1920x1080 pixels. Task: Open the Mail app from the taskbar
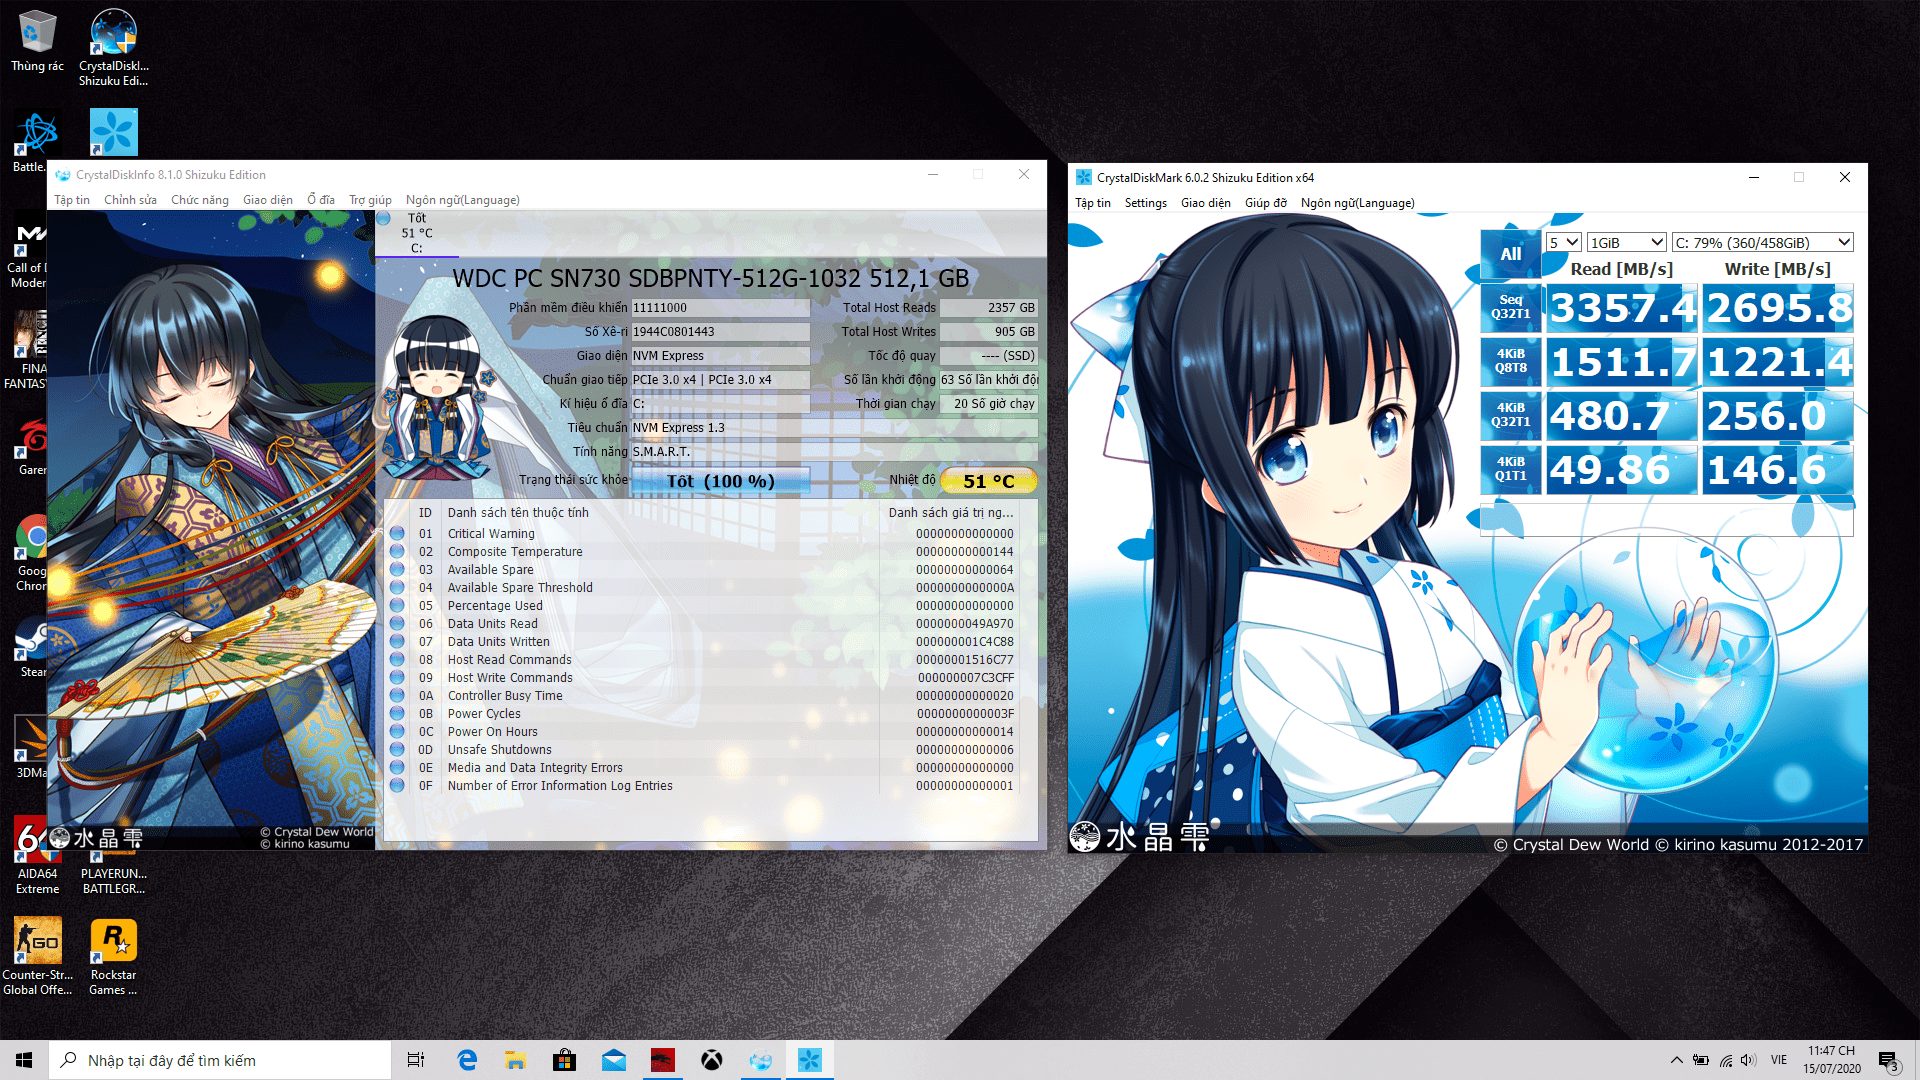pyautogui.click(x=614, y=1060)
